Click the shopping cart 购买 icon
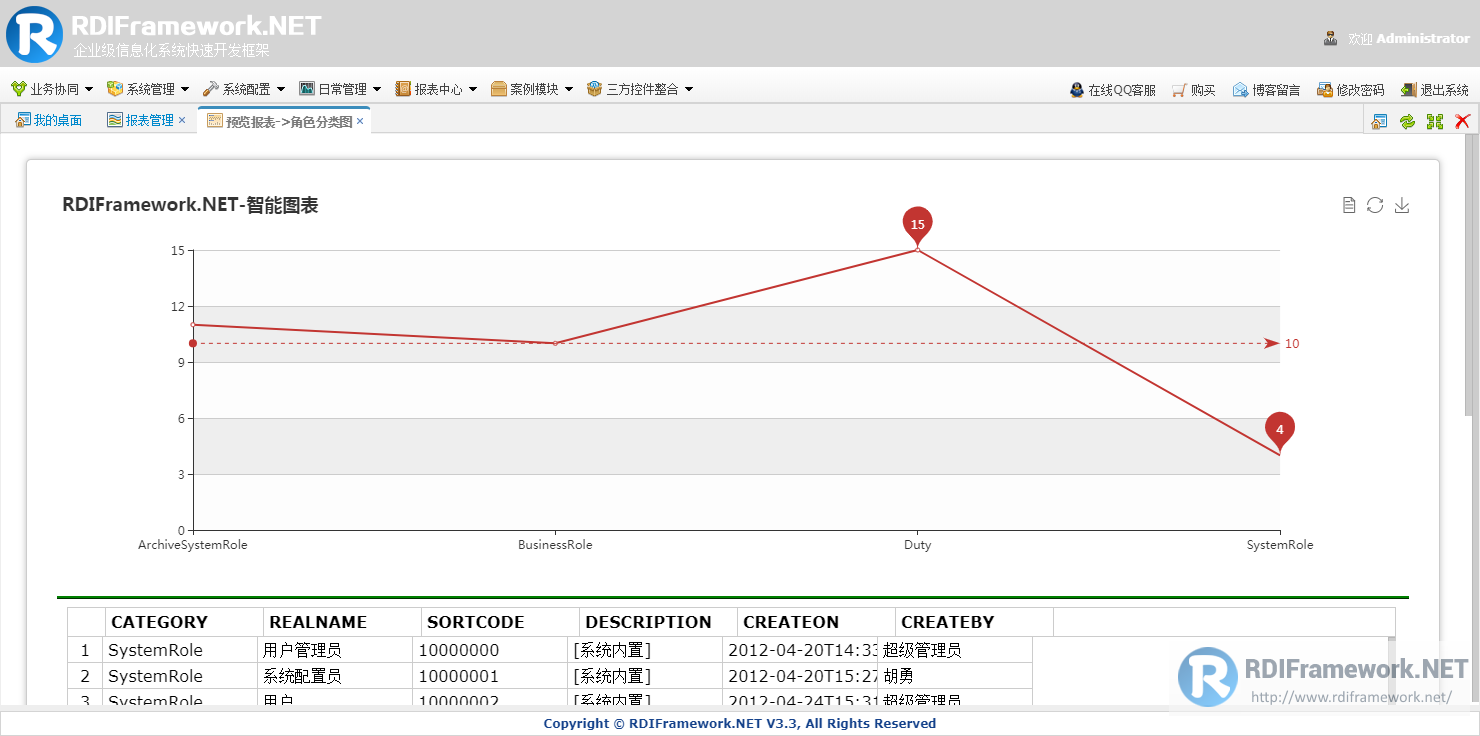Viewport: 1480px width, 736px height. (1179, 90)
